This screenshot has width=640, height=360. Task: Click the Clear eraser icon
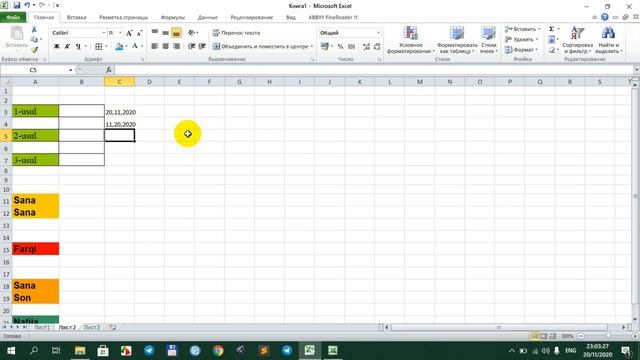551,50
